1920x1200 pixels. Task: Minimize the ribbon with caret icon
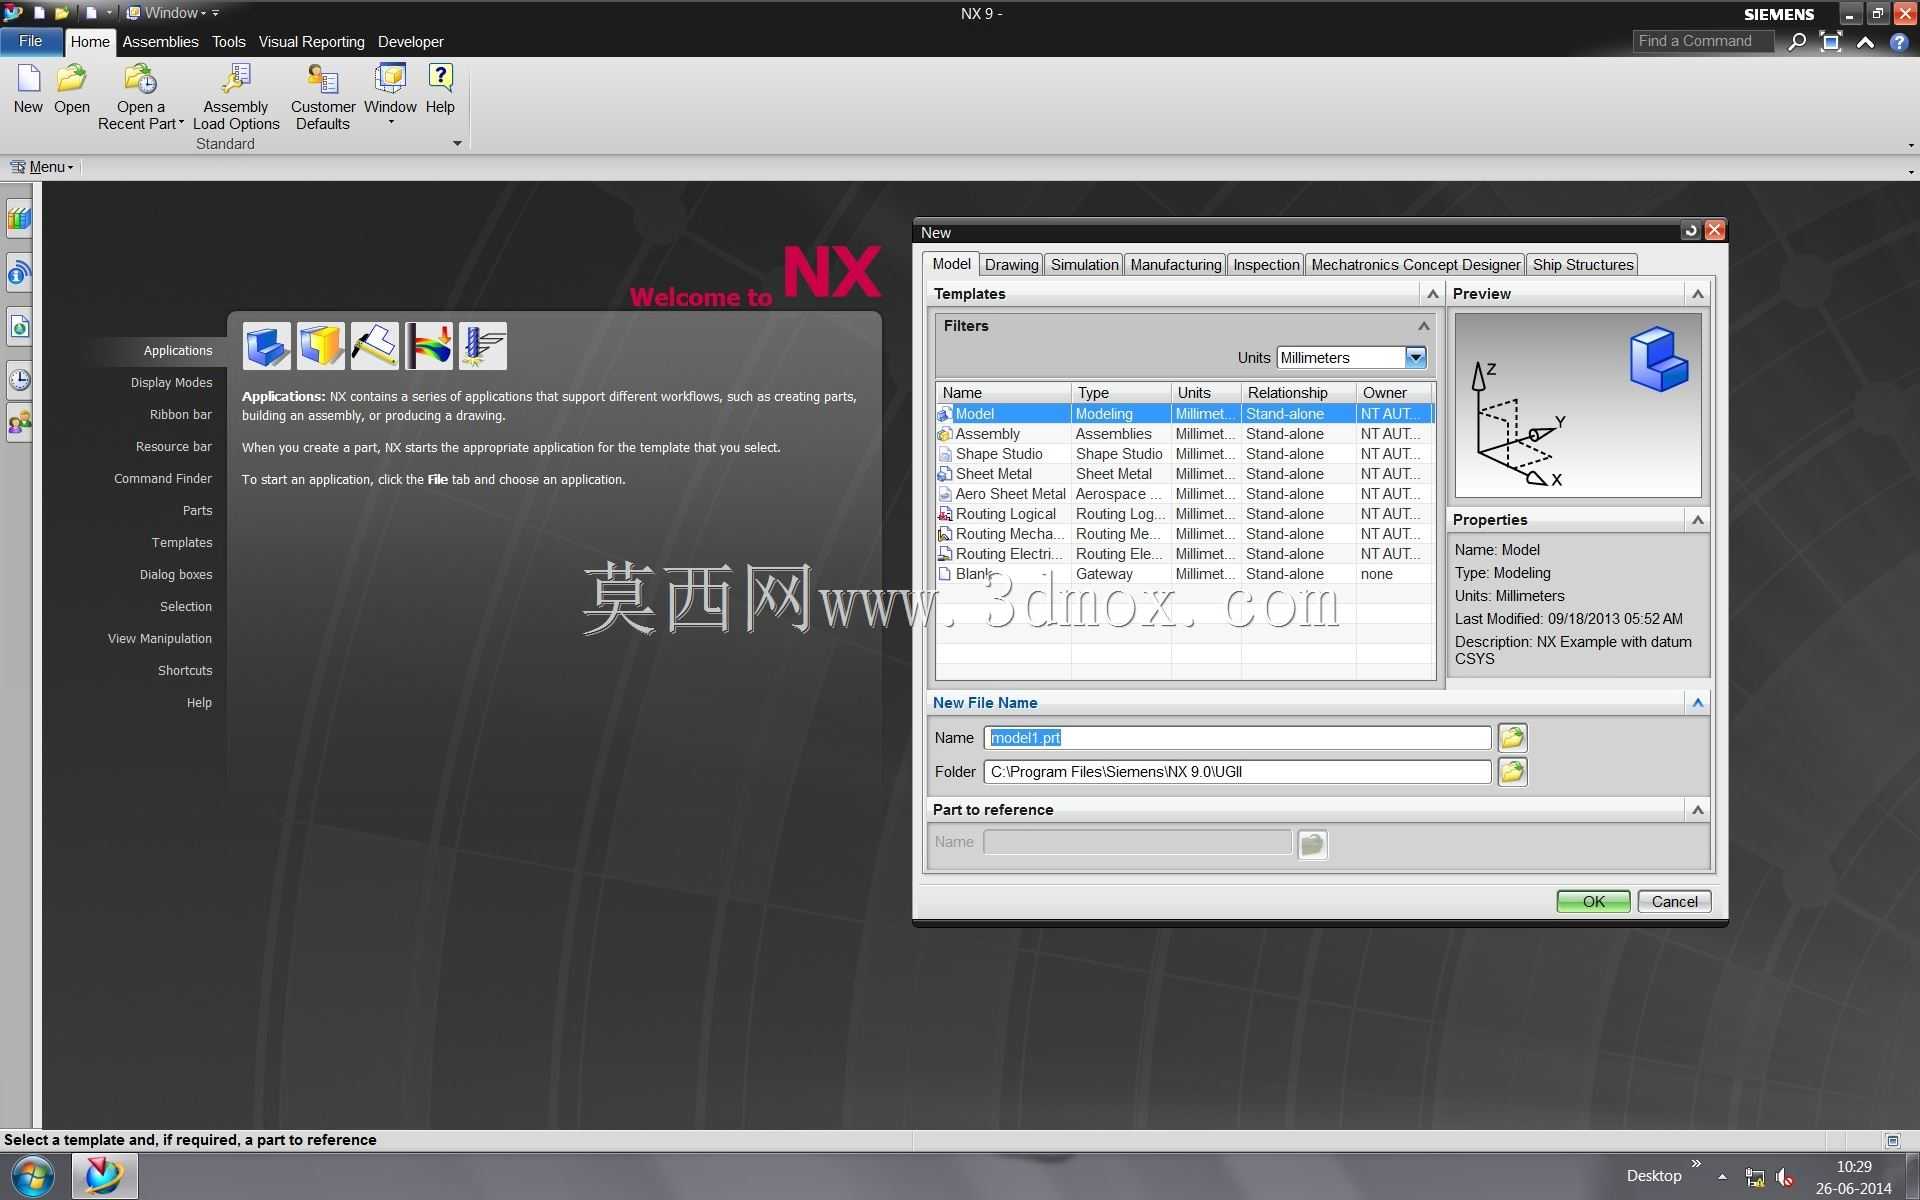pos(1865,42)
